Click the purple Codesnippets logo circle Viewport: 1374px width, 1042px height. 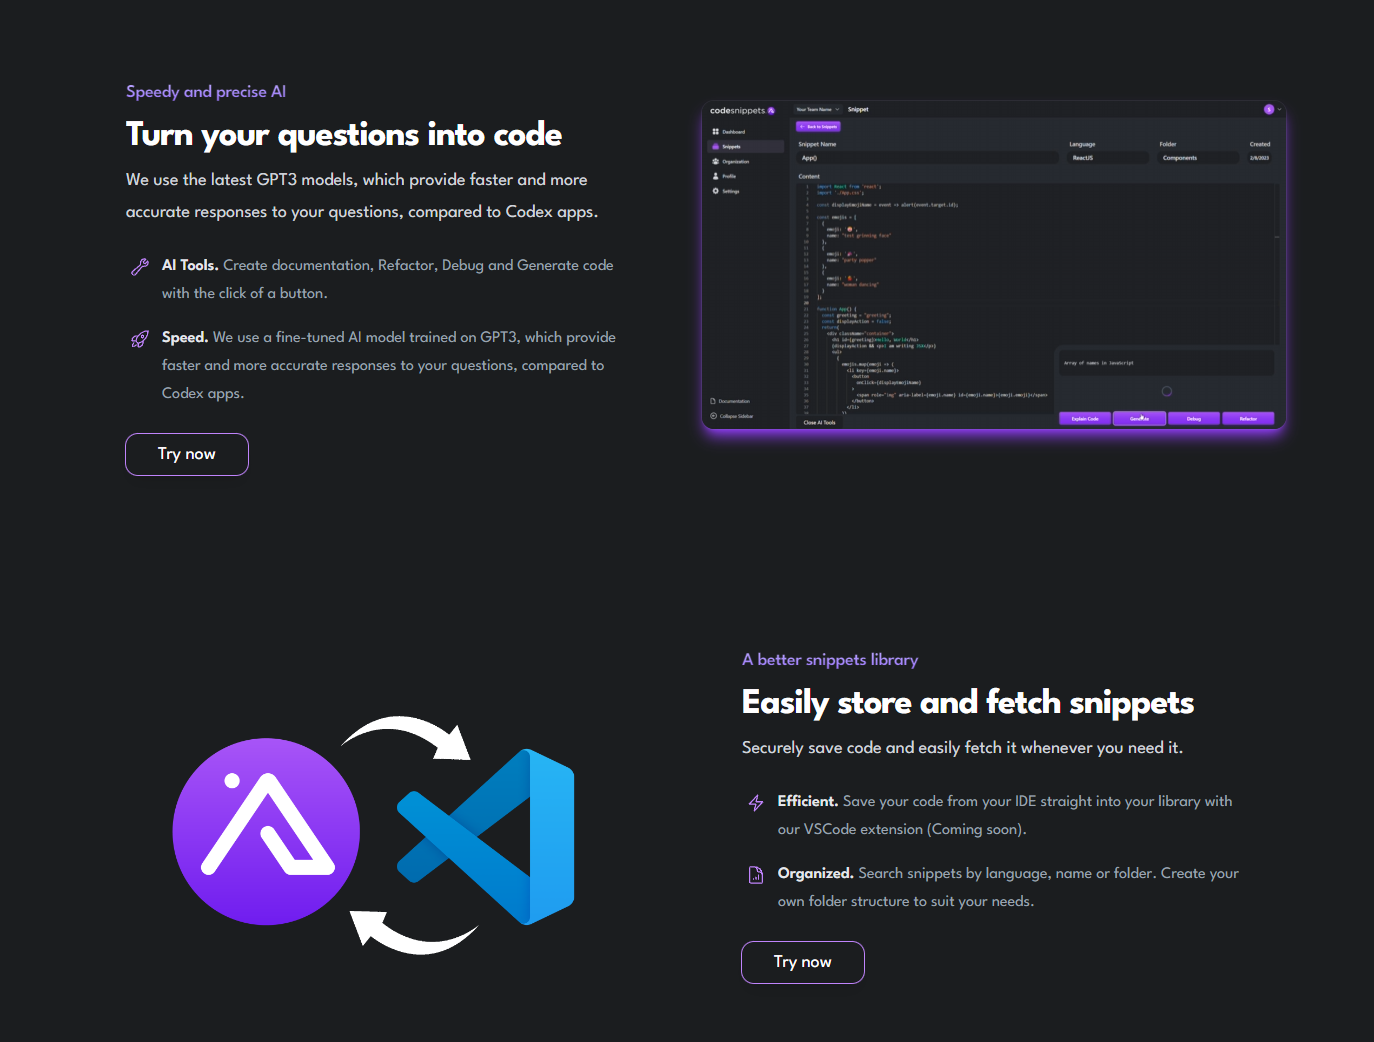266,831
